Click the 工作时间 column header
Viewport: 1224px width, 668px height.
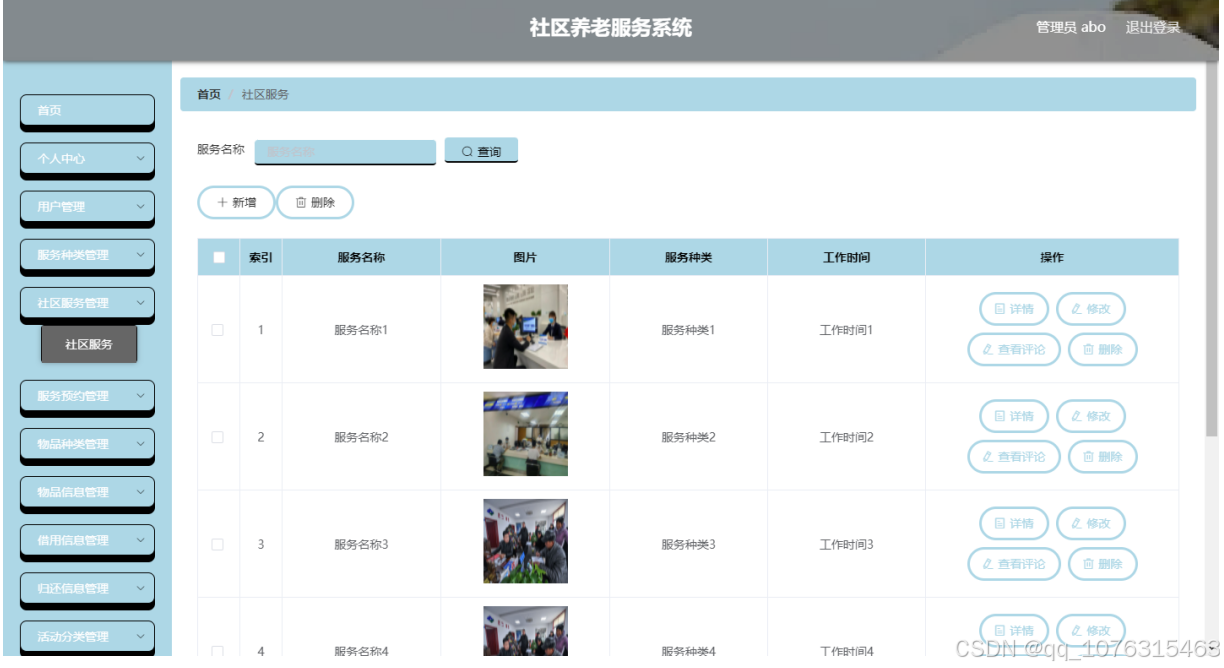[846, 257]
